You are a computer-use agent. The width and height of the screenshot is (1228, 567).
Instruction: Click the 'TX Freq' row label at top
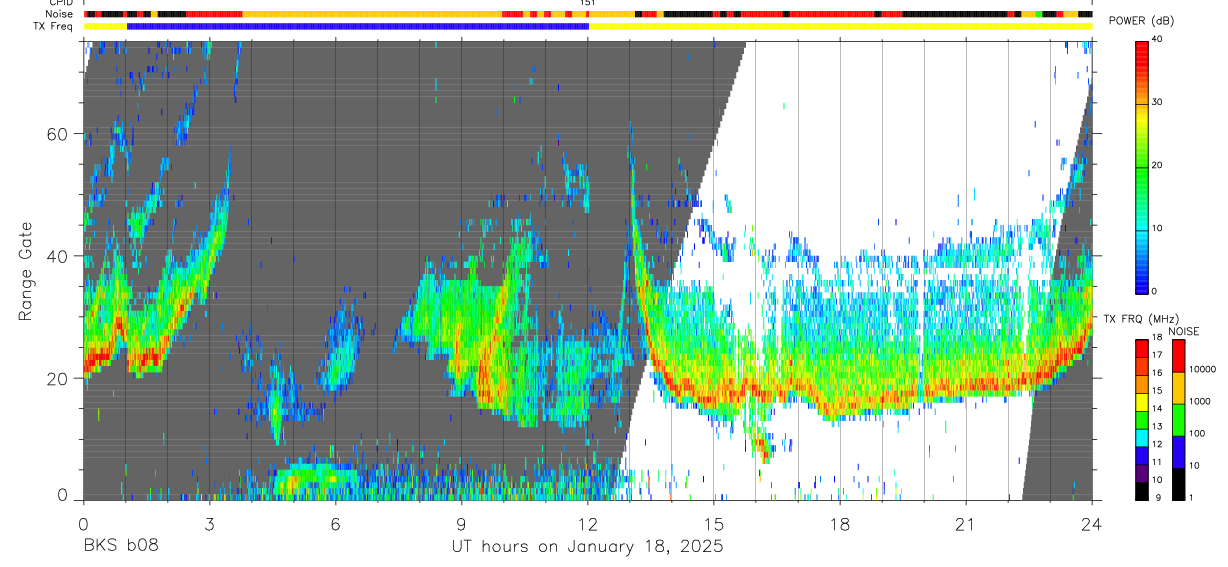(54, 26)
